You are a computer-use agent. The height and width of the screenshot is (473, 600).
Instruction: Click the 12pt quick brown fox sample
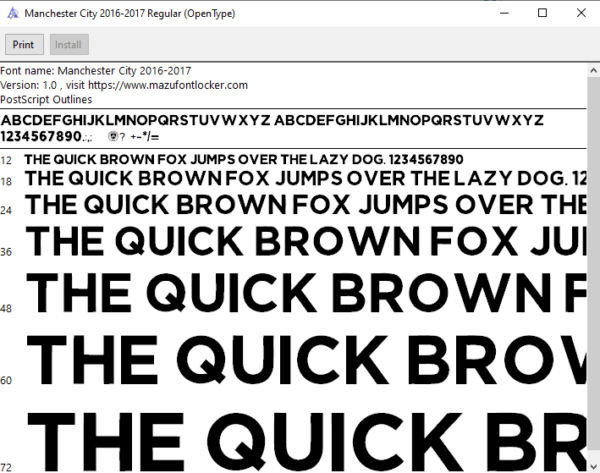(244, 159)
